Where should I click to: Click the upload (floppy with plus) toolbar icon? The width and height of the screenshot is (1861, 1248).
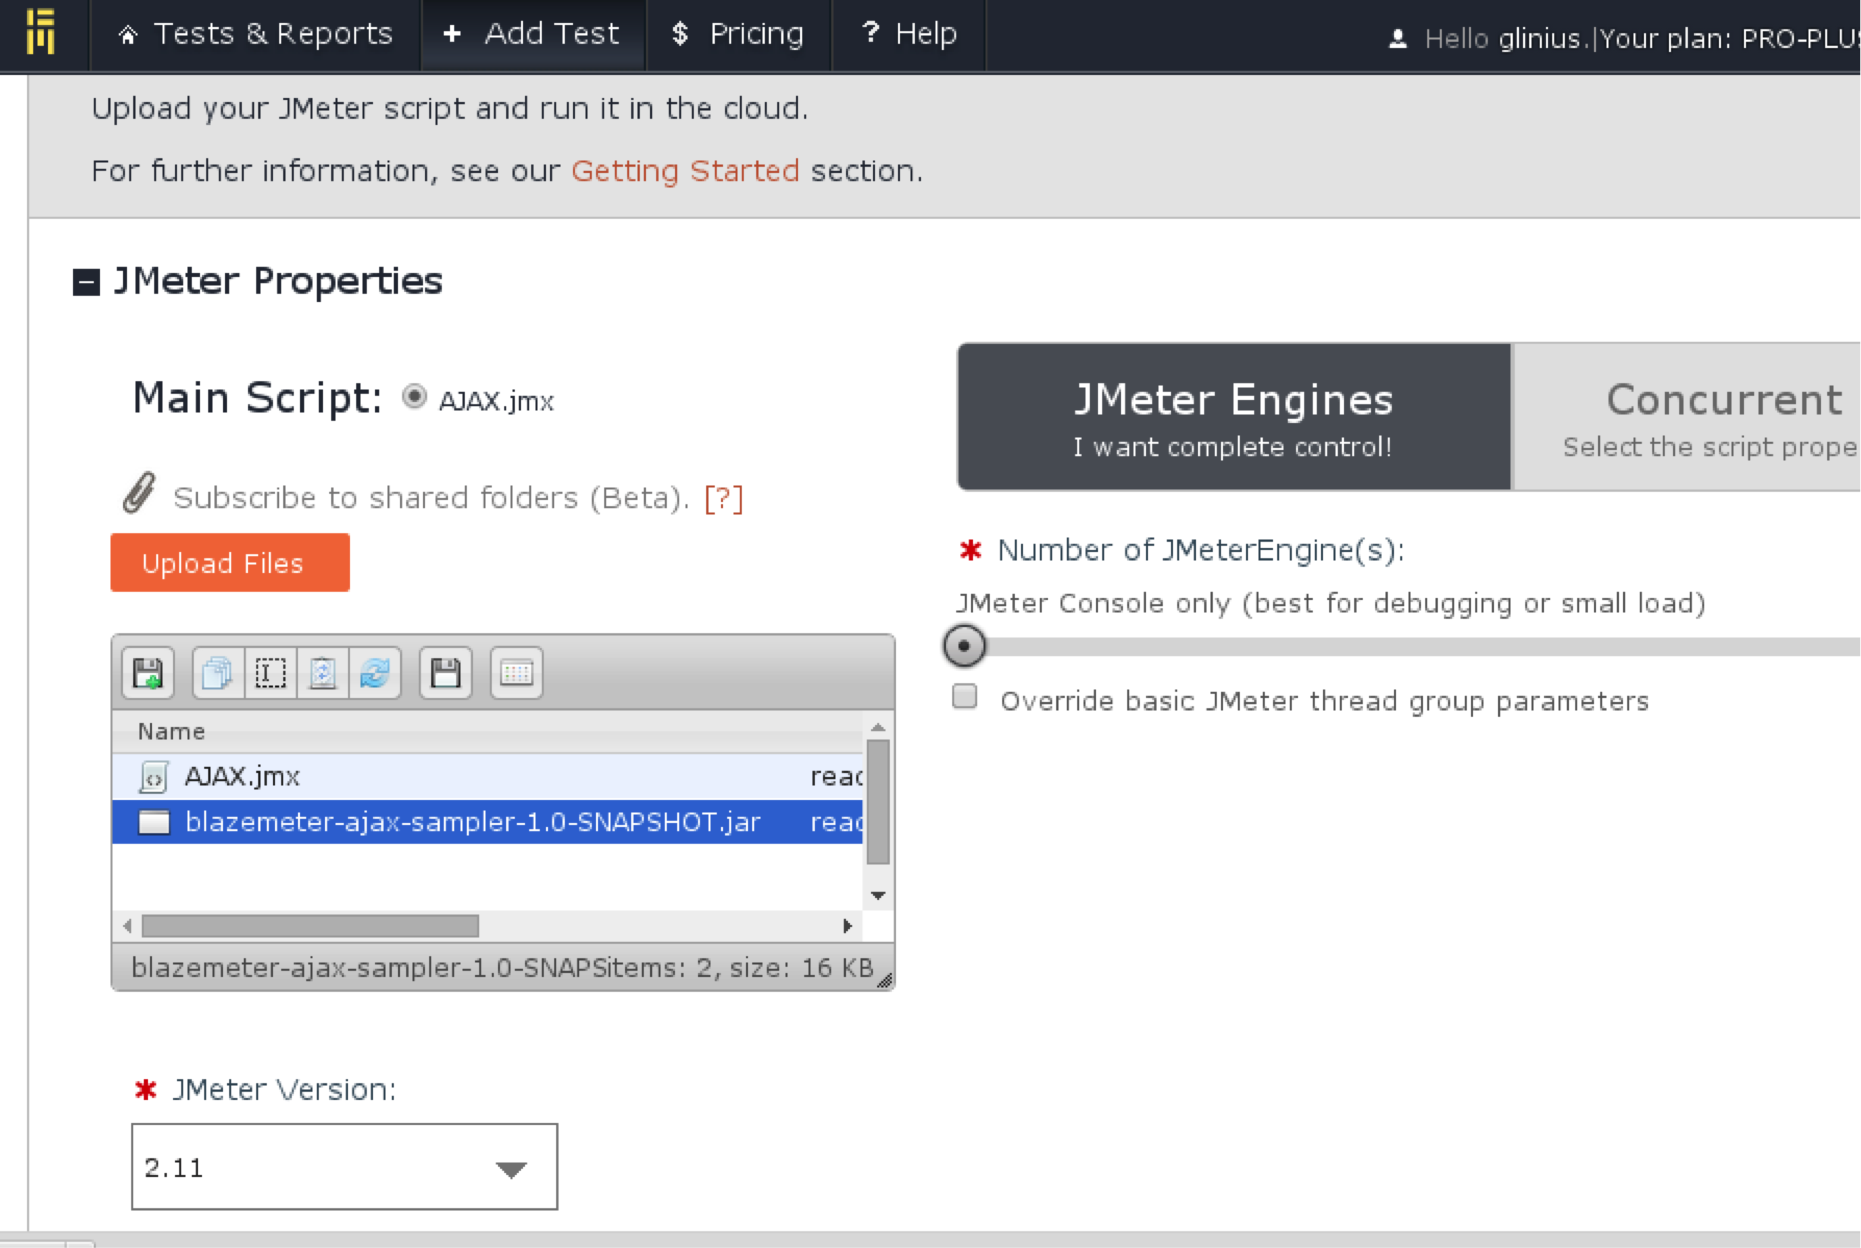click(148, 673)
